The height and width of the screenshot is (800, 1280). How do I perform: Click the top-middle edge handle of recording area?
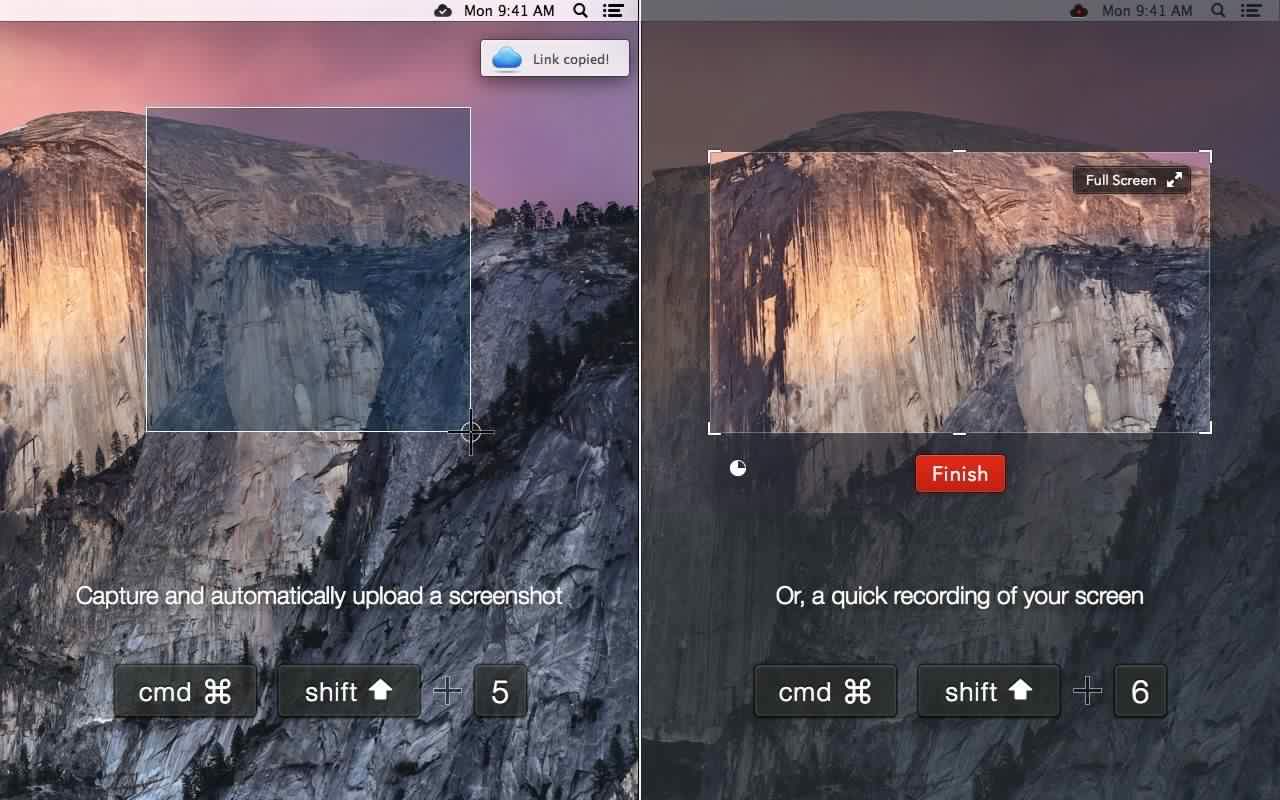[x=960, y=152]
